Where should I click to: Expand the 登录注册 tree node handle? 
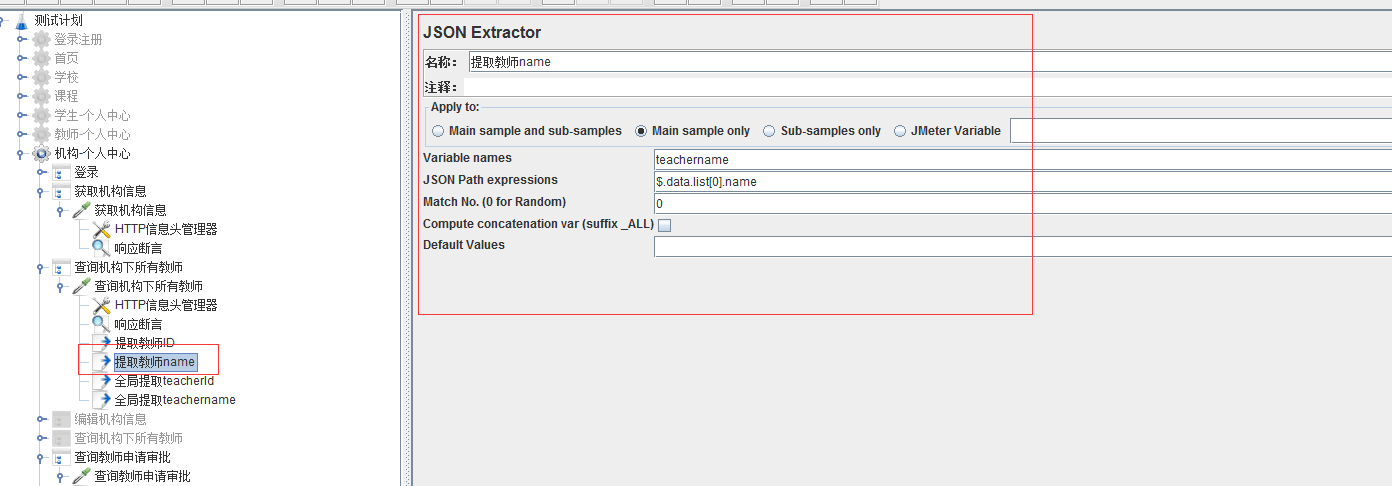pos(22,39)
